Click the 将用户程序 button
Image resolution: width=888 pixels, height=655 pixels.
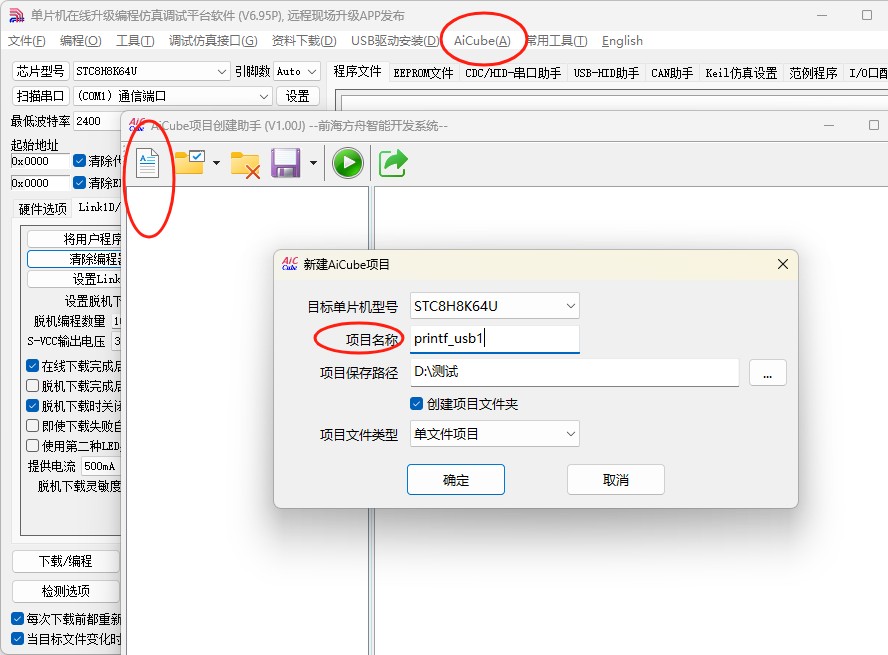(x=74, y=239)
